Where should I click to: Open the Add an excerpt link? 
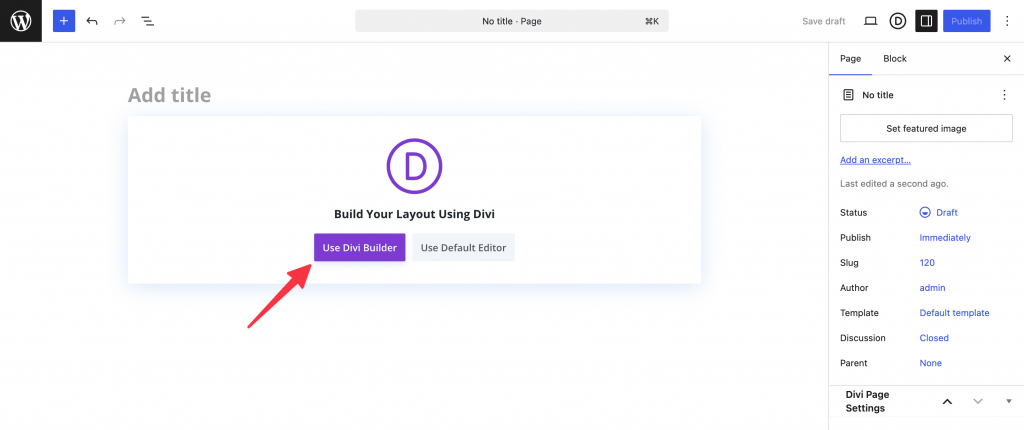point(875,160)
